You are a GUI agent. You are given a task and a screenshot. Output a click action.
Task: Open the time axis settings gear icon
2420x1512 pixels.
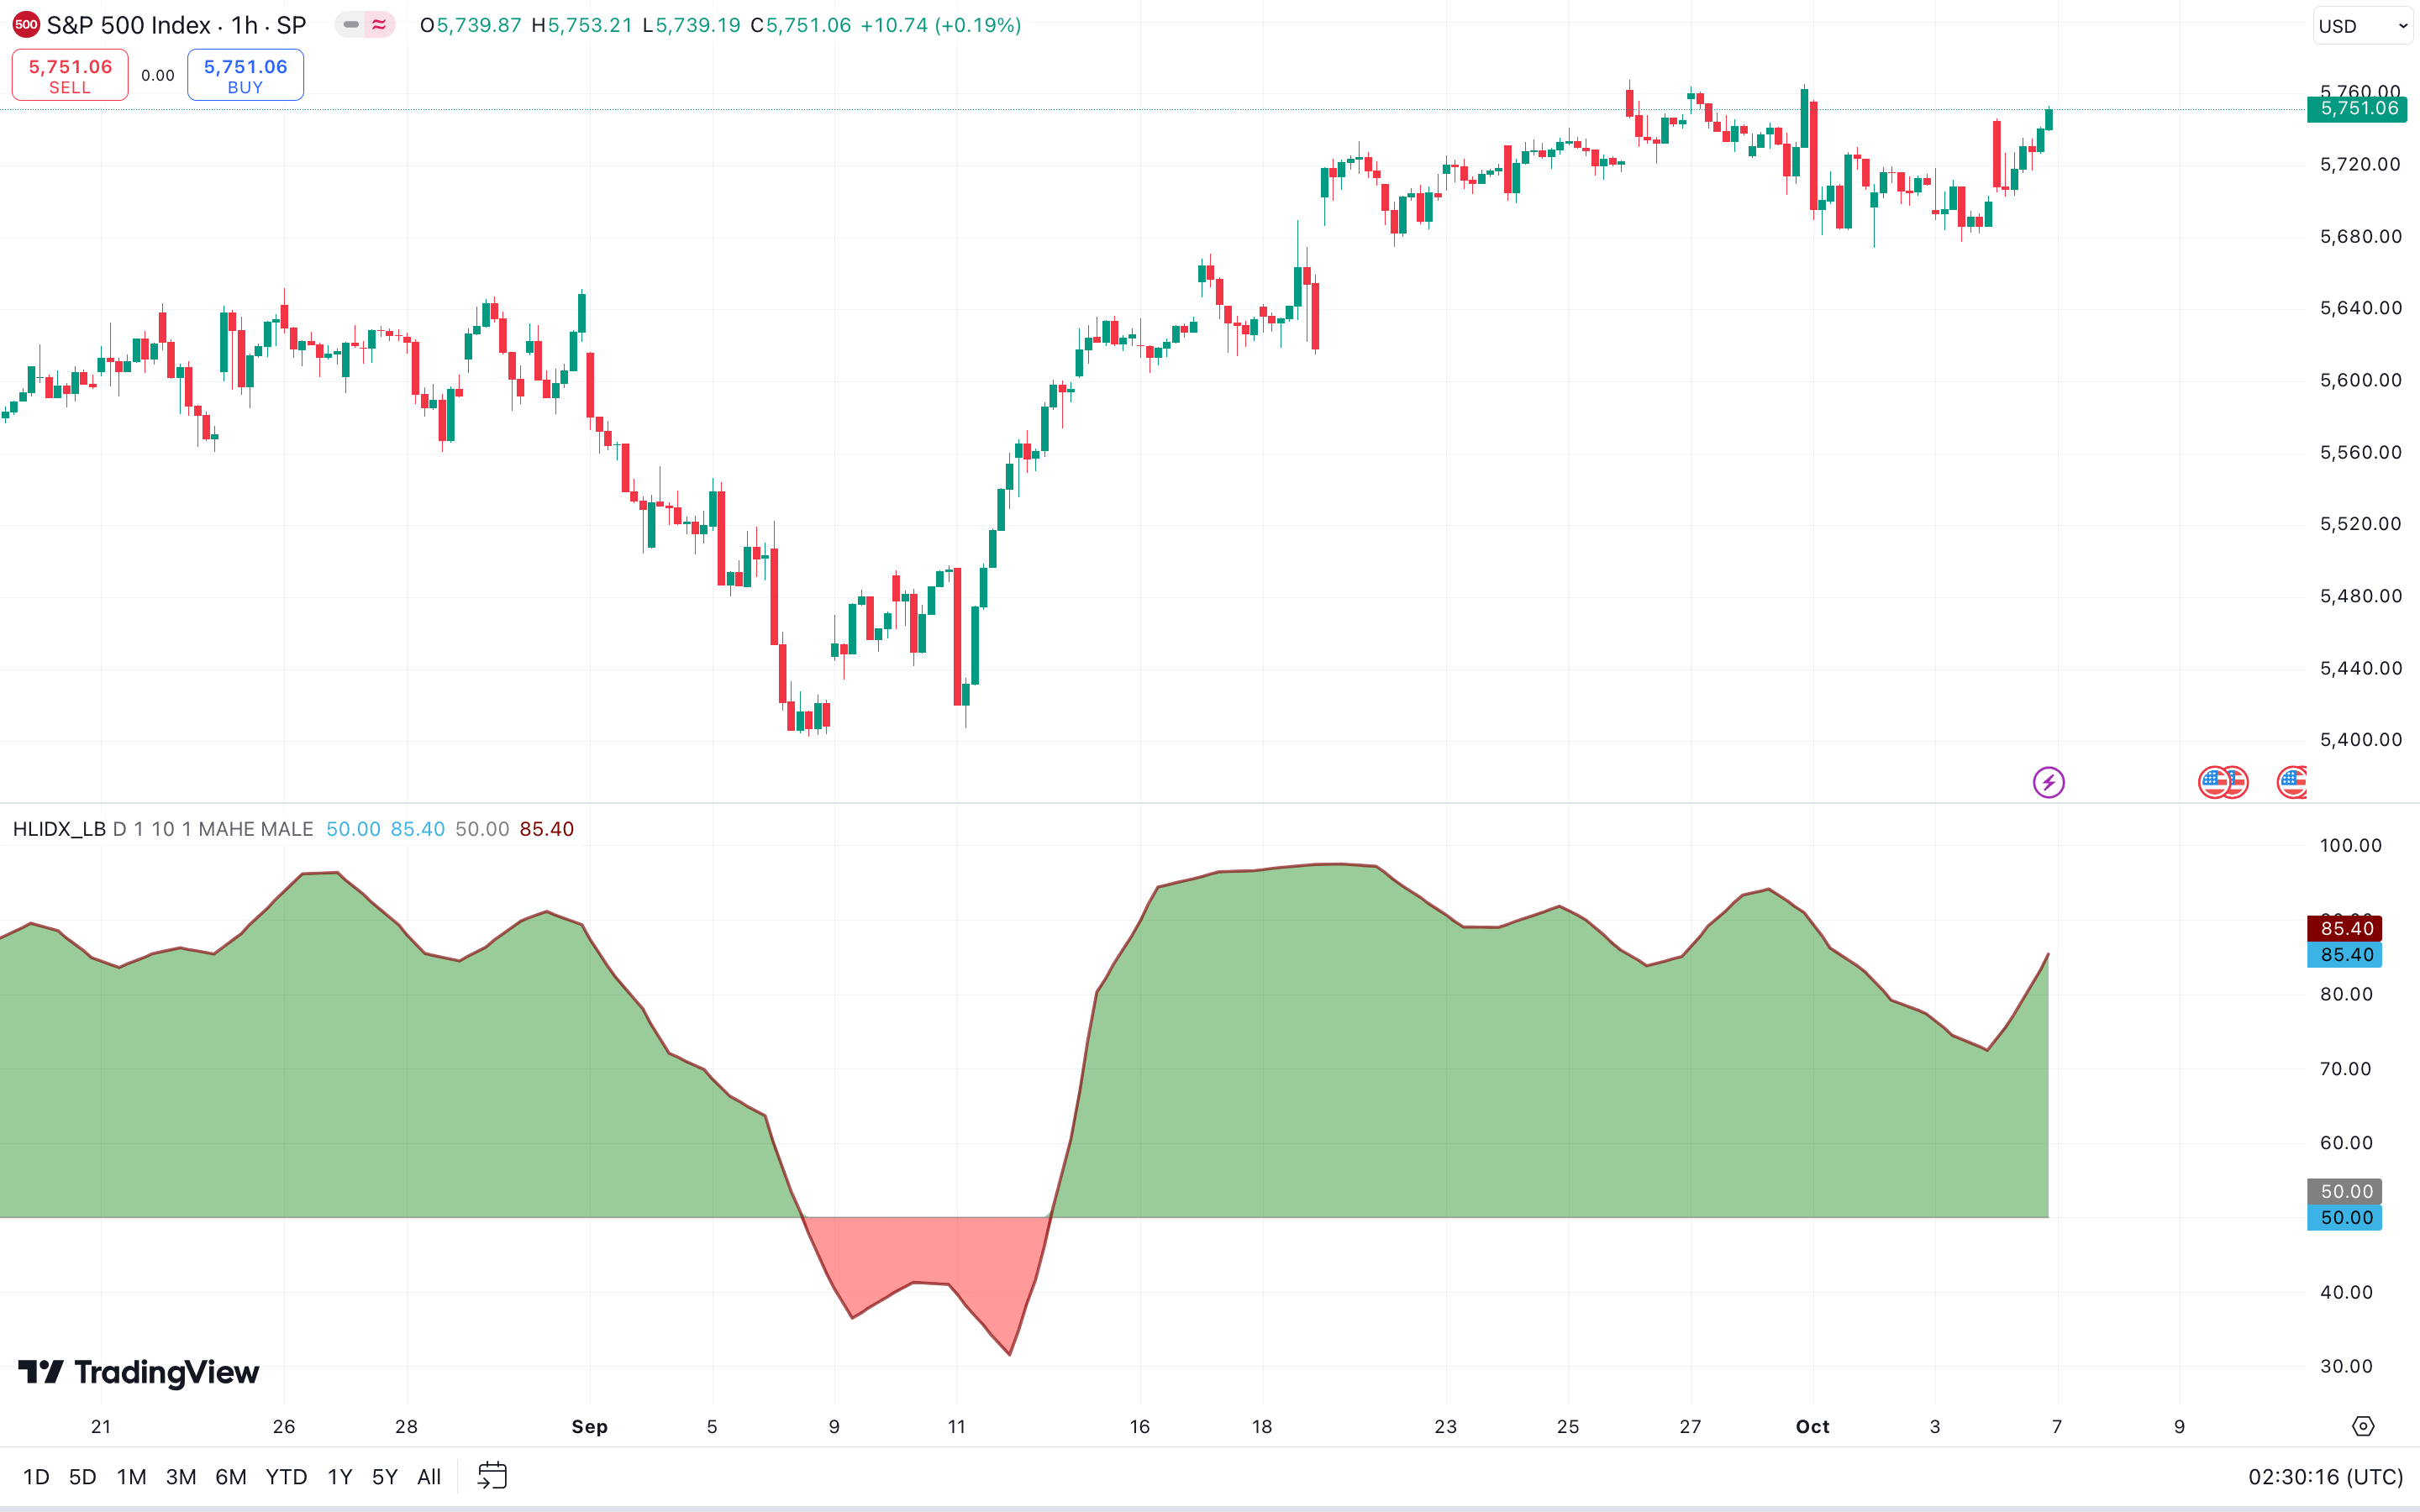click(2363, 1426)
